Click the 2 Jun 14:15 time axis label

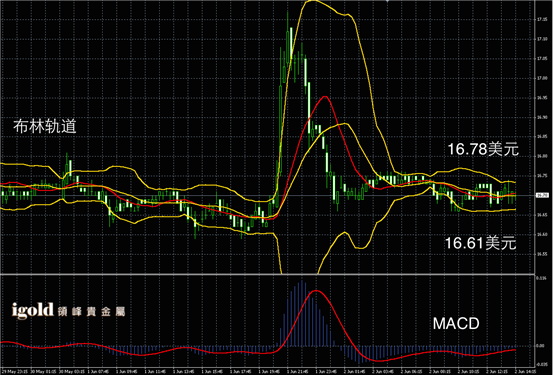(526, 371)
